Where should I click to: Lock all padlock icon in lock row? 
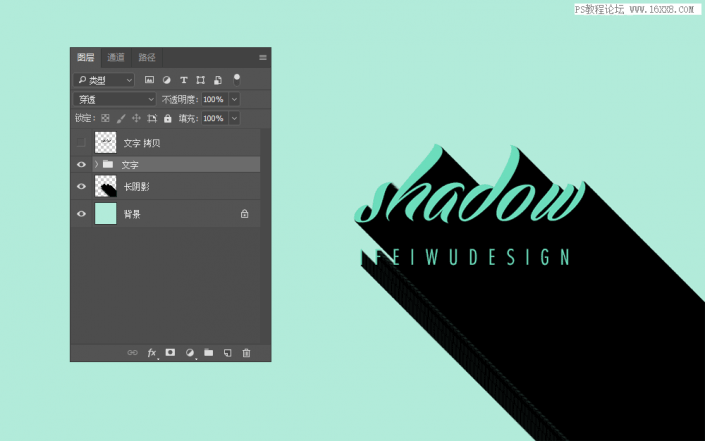[168, 118]
